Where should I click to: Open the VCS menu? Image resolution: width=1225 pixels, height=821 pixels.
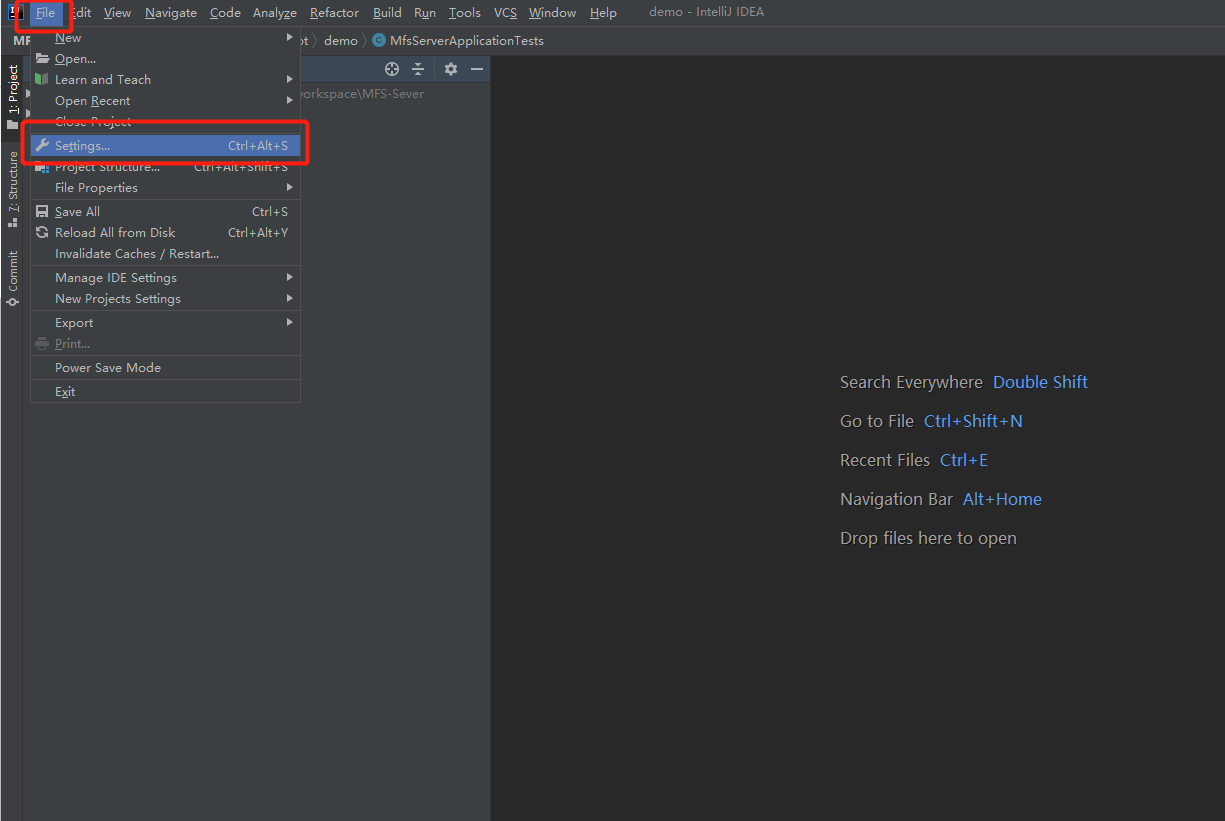505,12
